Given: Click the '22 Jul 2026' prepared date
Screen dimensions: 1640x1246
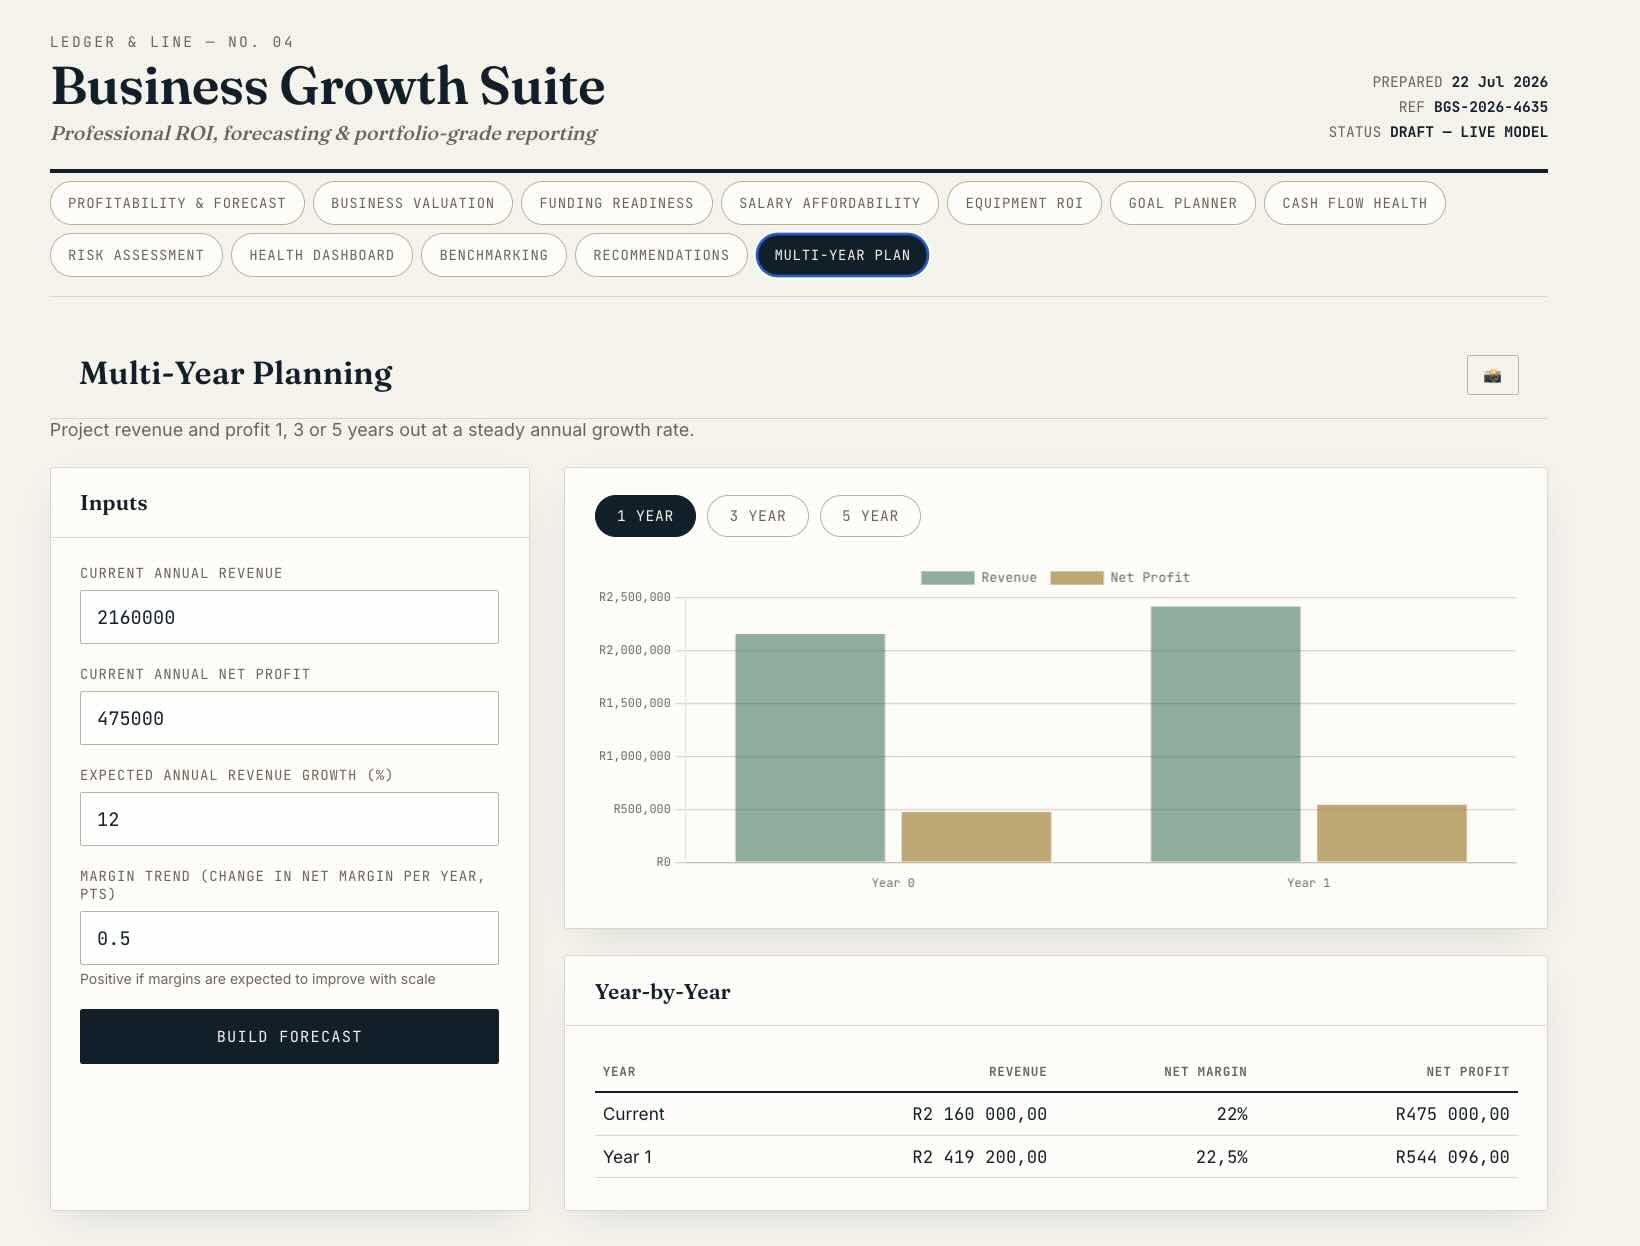Looking at the screenshot, I should pos(1500,82).
